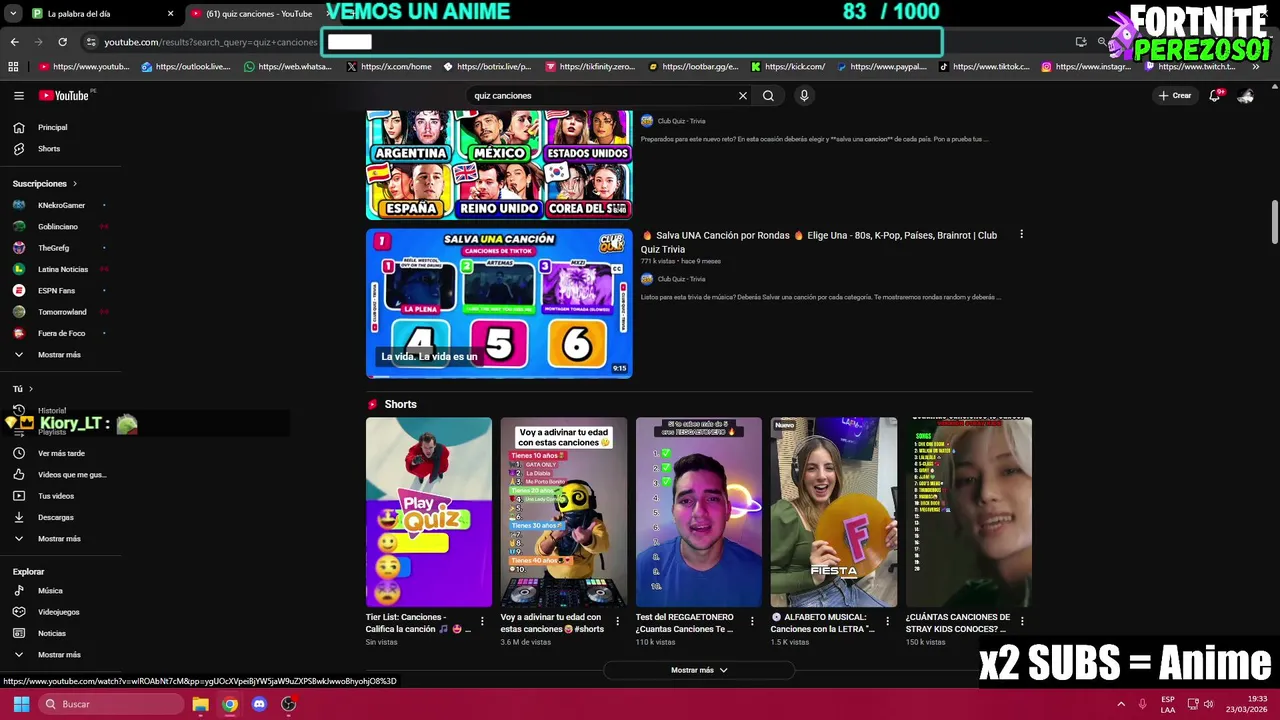This screenshot has width=1280, height=720.
Task: Open the Chrome apps grid in bookmarks bar
Action: tap(13, 67)
